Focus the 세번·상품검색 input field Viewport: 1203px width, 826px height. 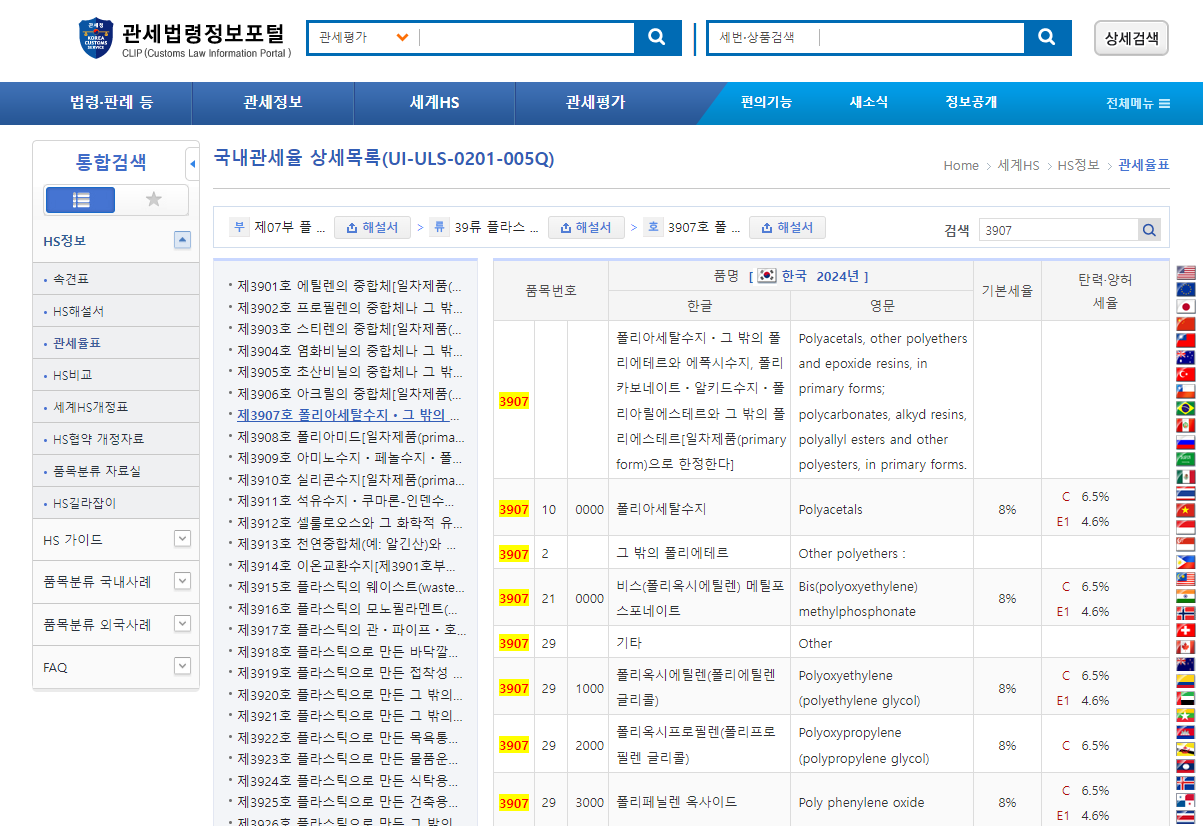click(920, 37)
